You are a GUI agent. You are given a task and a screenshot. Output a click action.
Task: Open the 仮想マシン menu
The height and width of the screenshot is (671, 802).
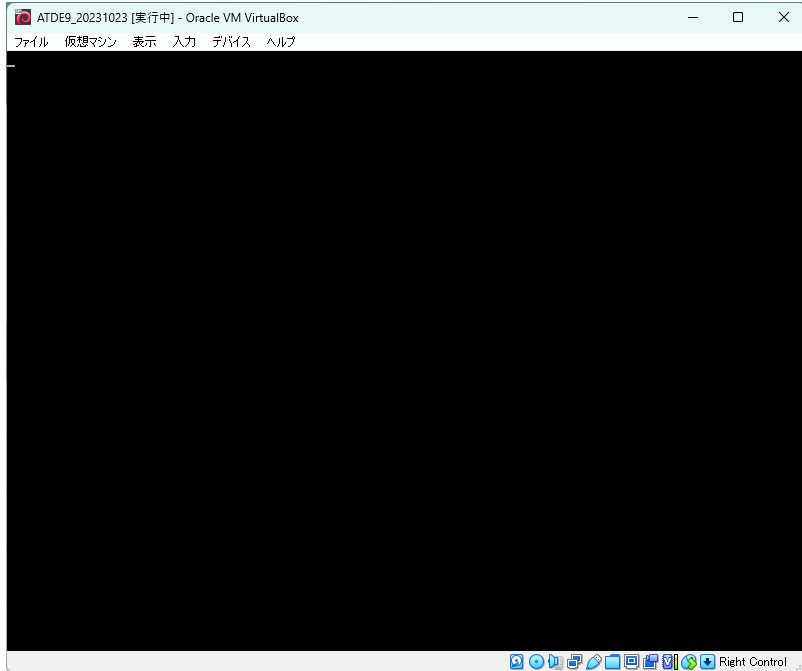(x=91, y=42)
